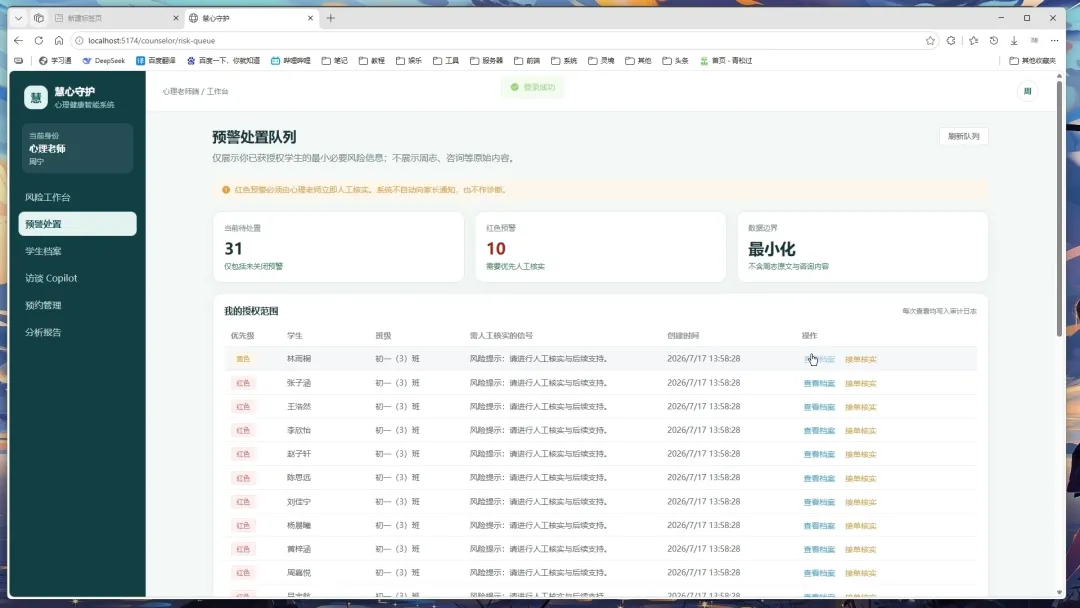Image resolution: width=1080 pixels, height=608 pixels.
Task: Click the 最小化 数据边界 card text
Action: [771, 249]
